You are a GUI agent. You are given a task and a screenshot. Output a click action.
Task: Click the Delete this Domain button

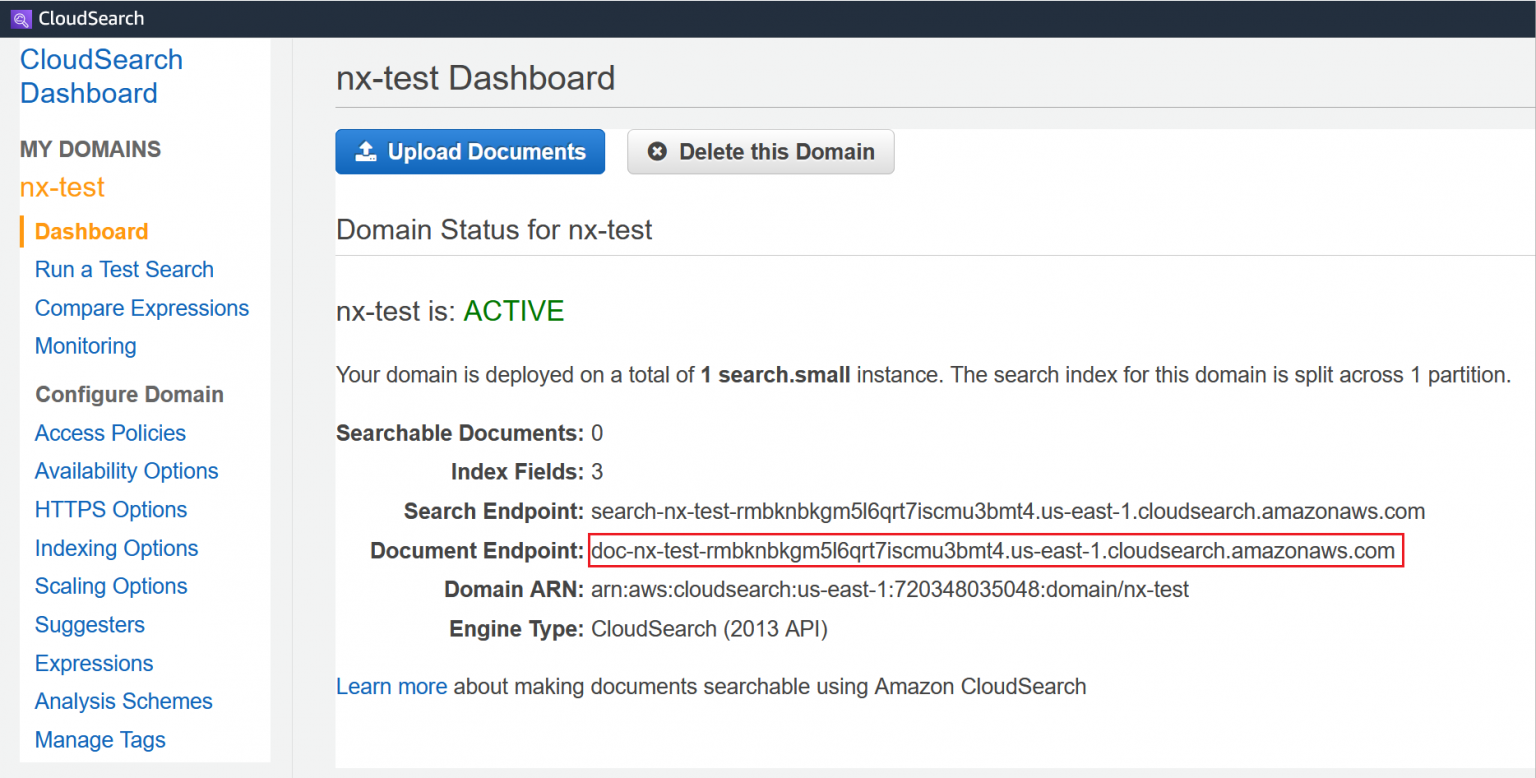(760, 151)
